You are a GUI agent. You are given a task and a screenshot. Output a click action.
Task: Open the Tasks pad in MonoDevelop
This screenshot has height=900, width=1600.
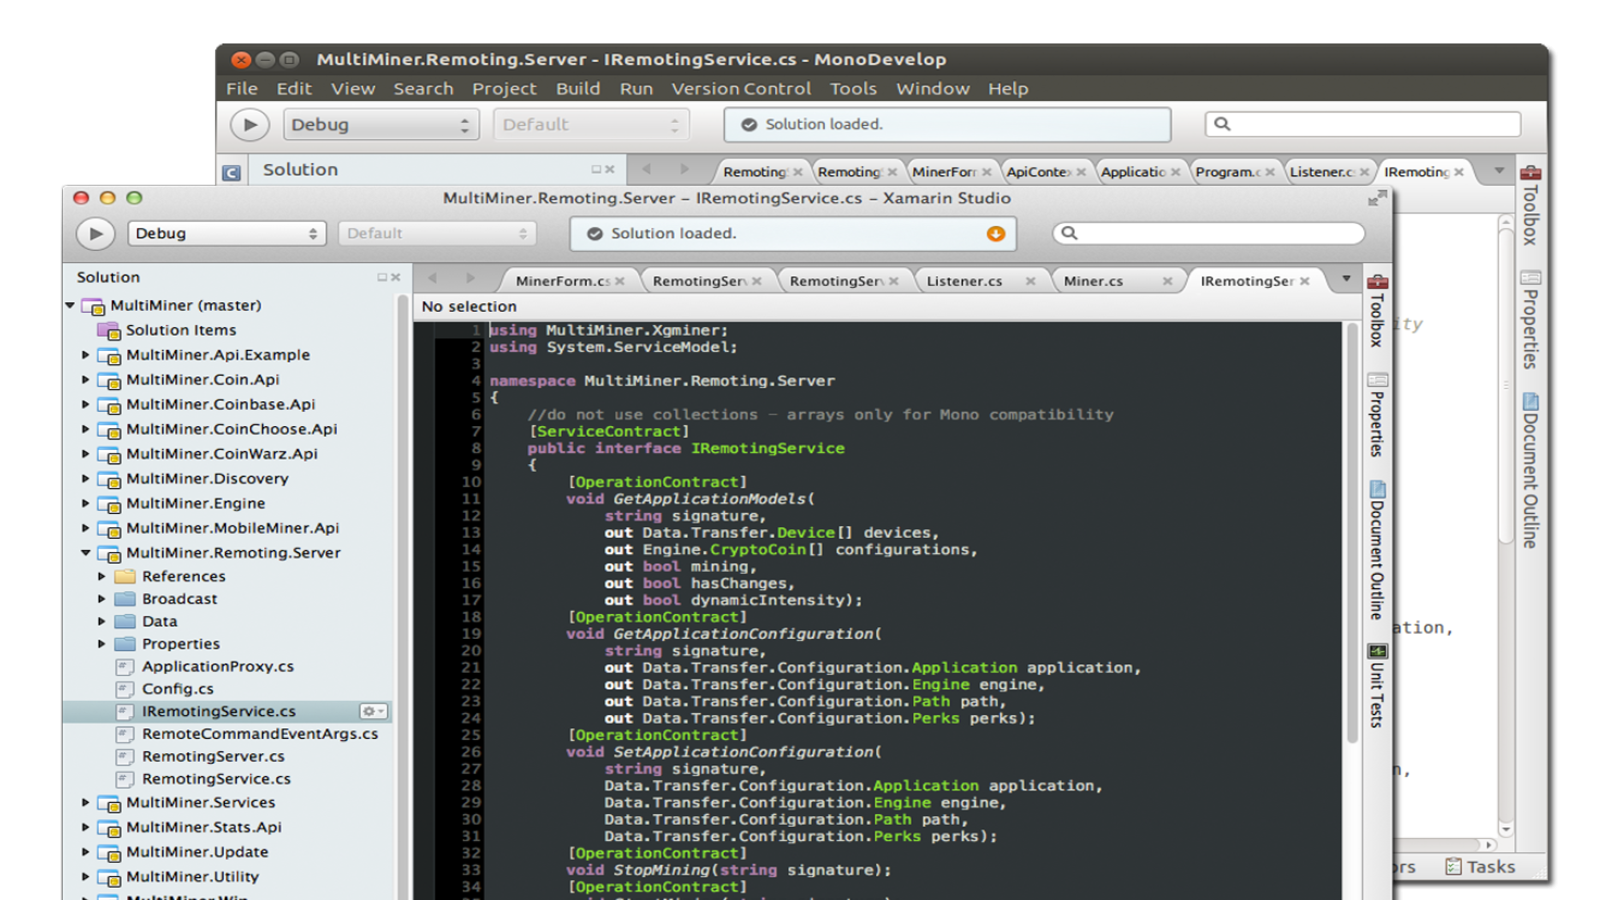click(x=1480, y=867)
